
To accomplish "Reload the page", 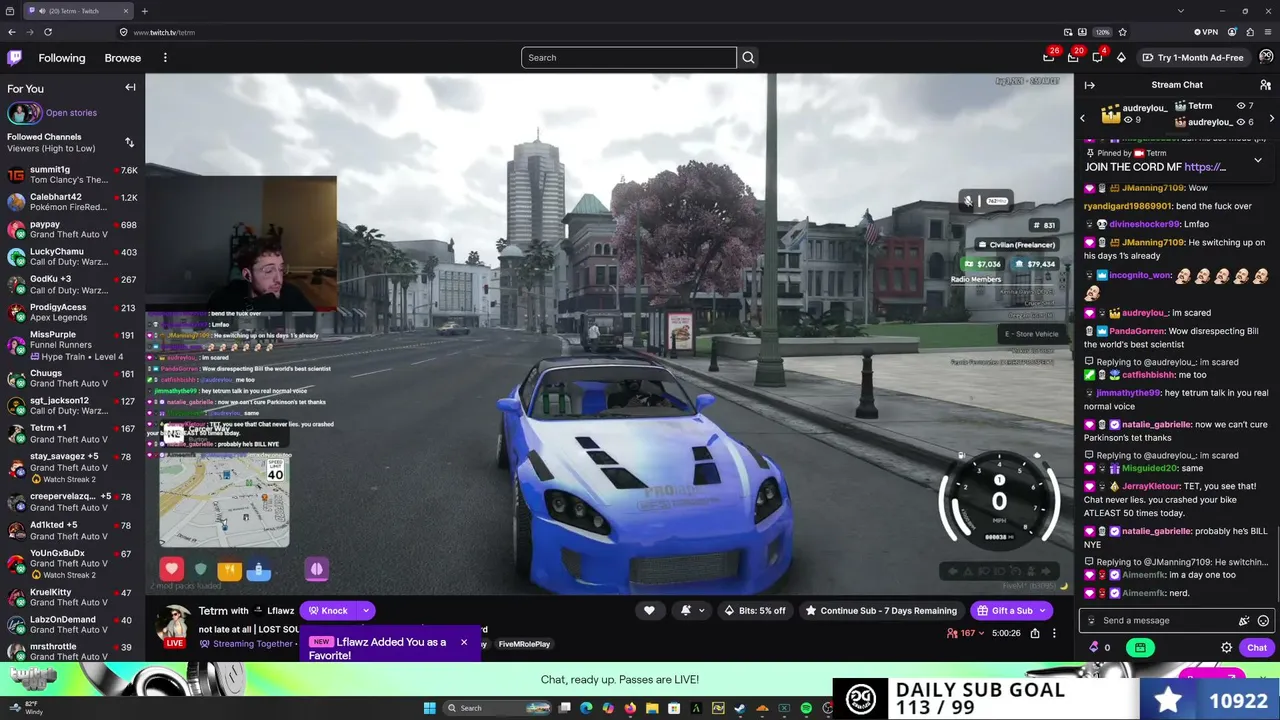I will point(47,32).
